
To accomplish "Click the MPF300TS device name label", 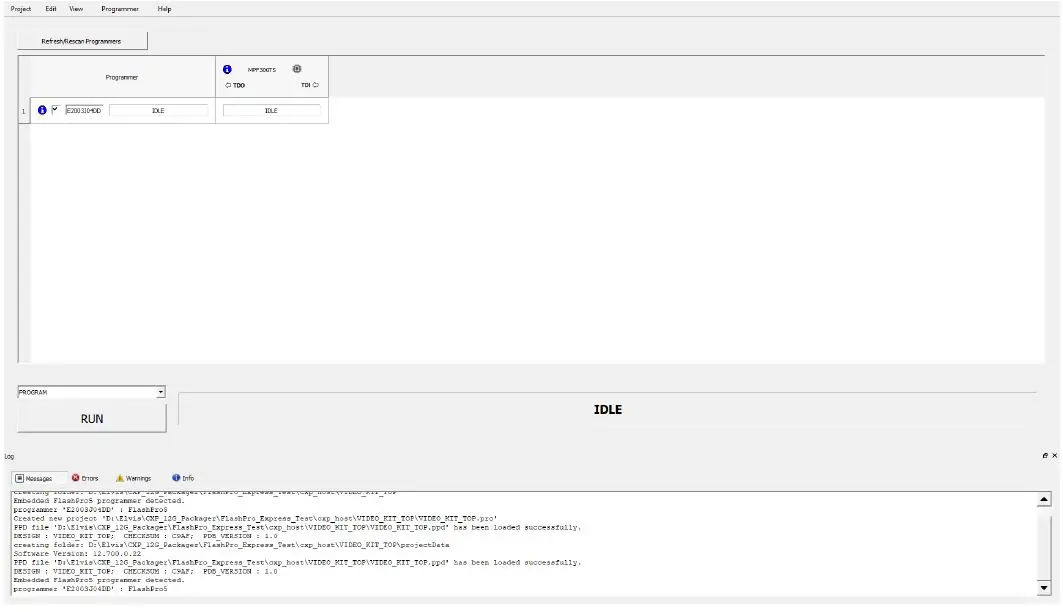I will (x=262, y=70).
